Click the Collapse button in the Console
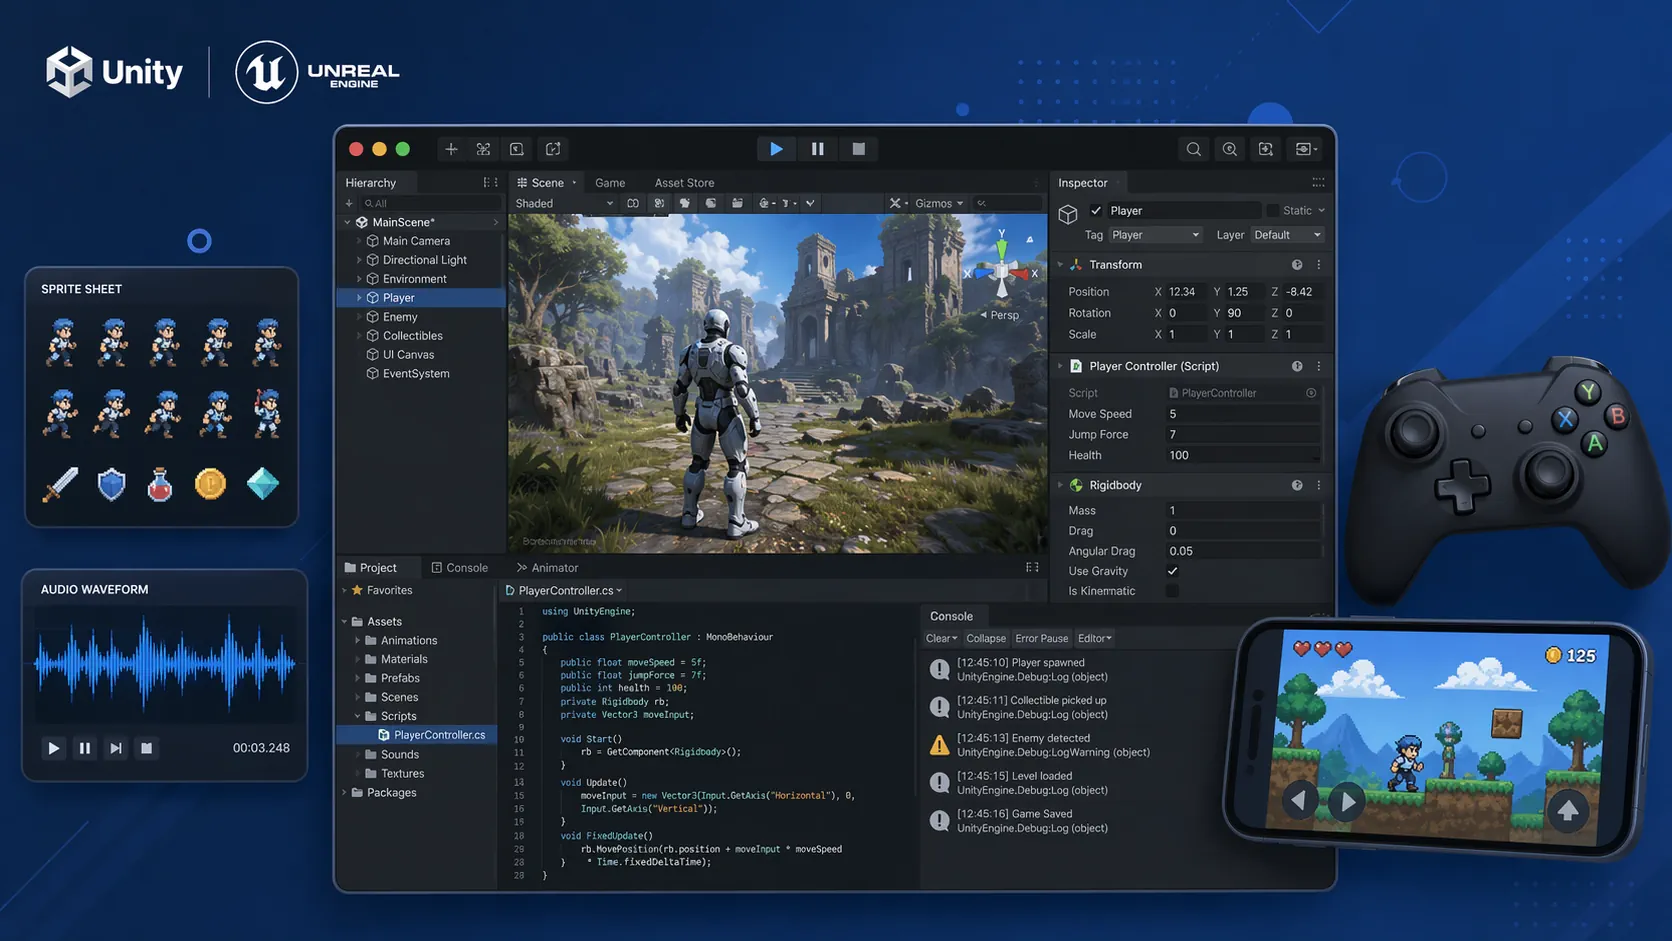The width and height of the screenshot is (1672, 941). (985, 638)
